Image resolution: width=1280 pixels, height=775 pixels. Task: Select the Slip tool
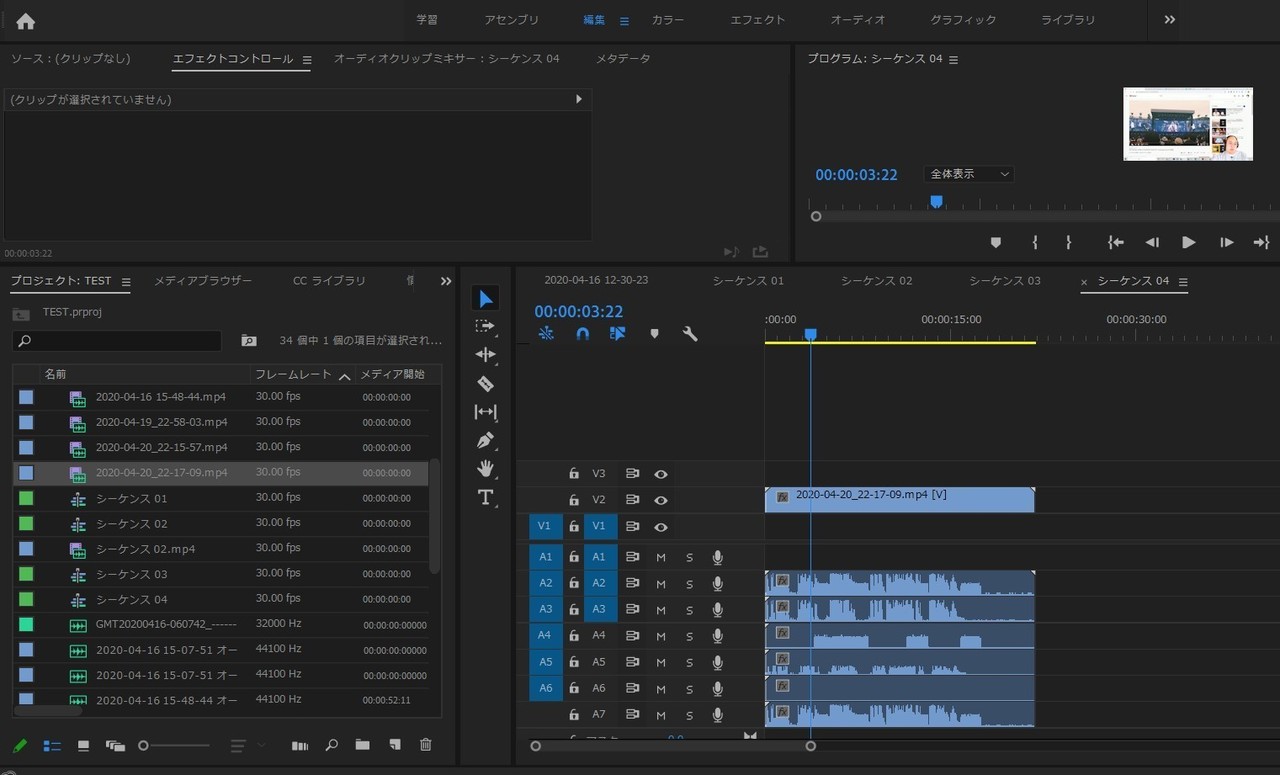click(485, 411)
